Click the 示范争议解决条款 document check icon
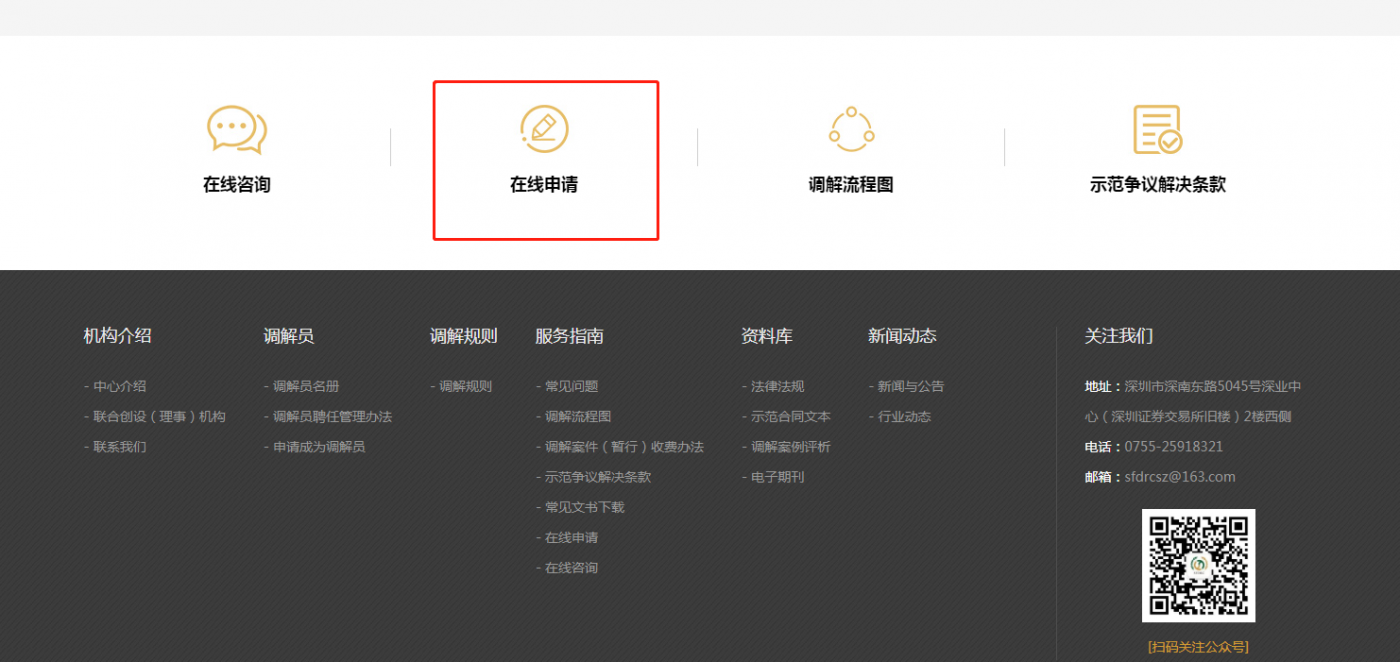1400x662 pixels. [x=1157, y=130]
